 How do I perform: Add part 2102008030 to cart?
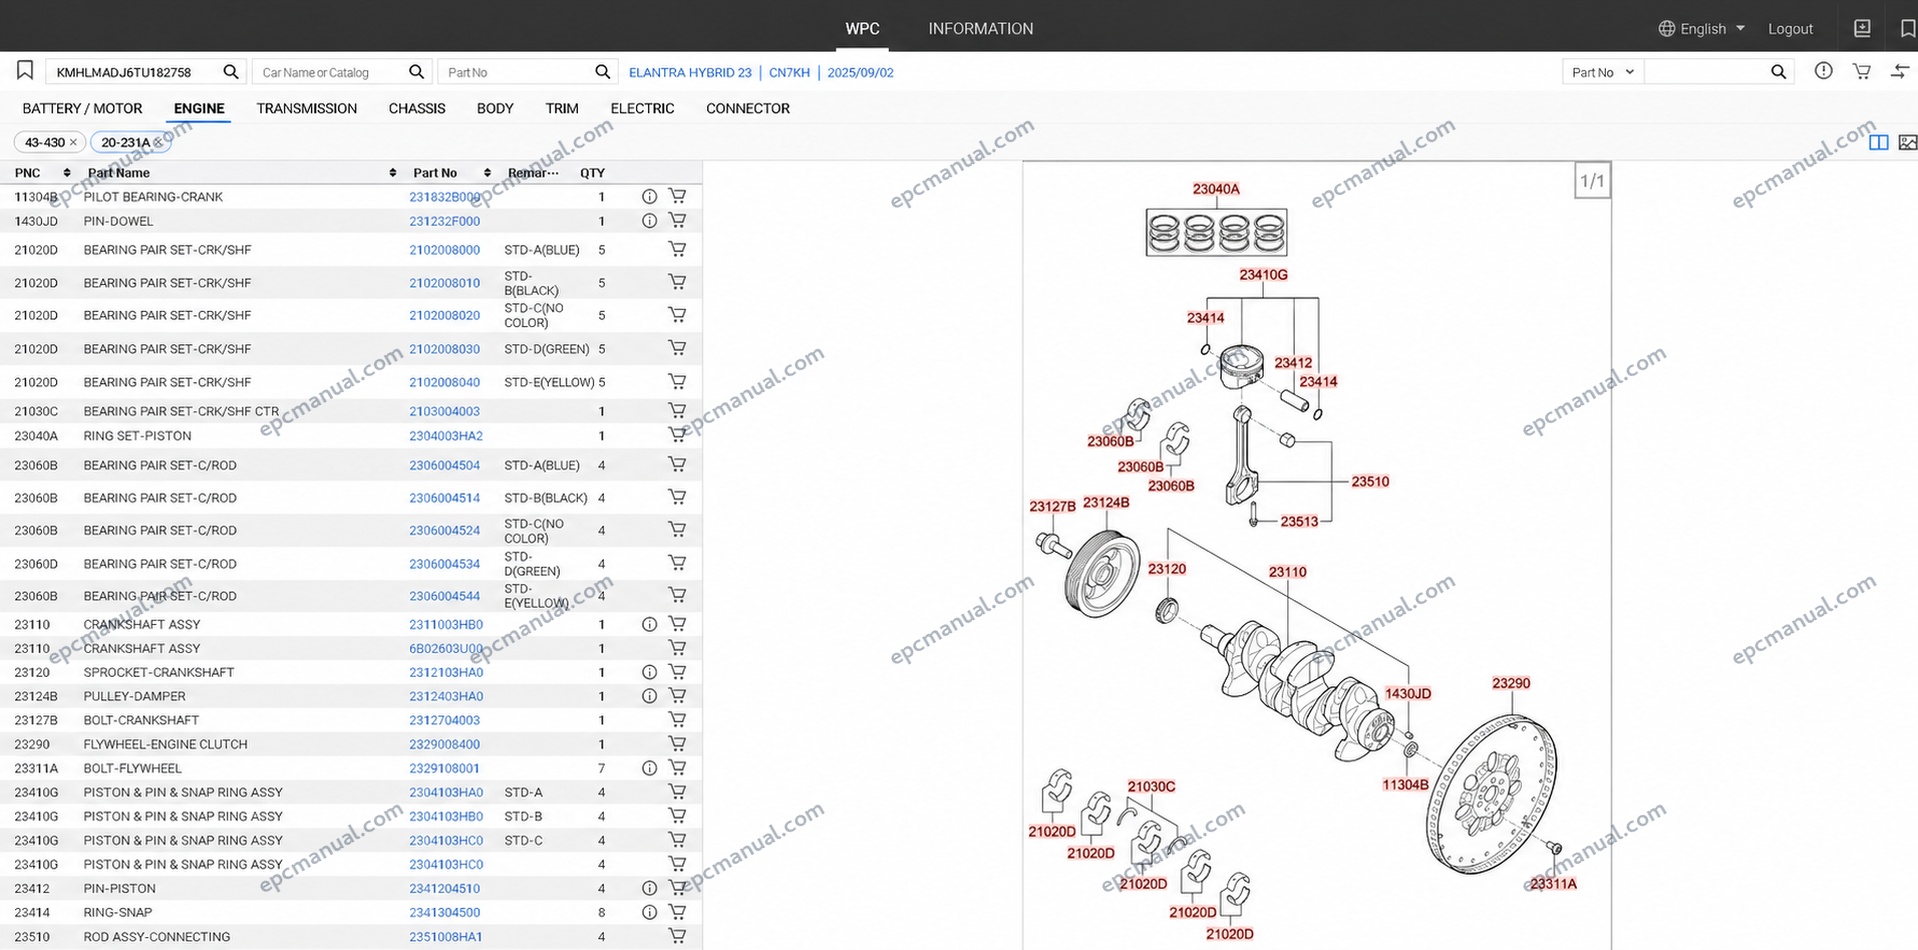[677, 348]
